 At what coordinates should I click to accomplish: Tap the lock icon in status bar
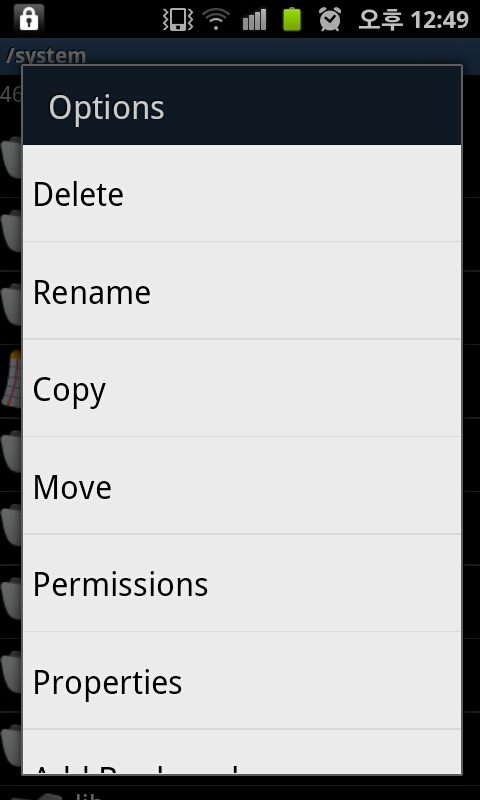(x=29, y=19)
